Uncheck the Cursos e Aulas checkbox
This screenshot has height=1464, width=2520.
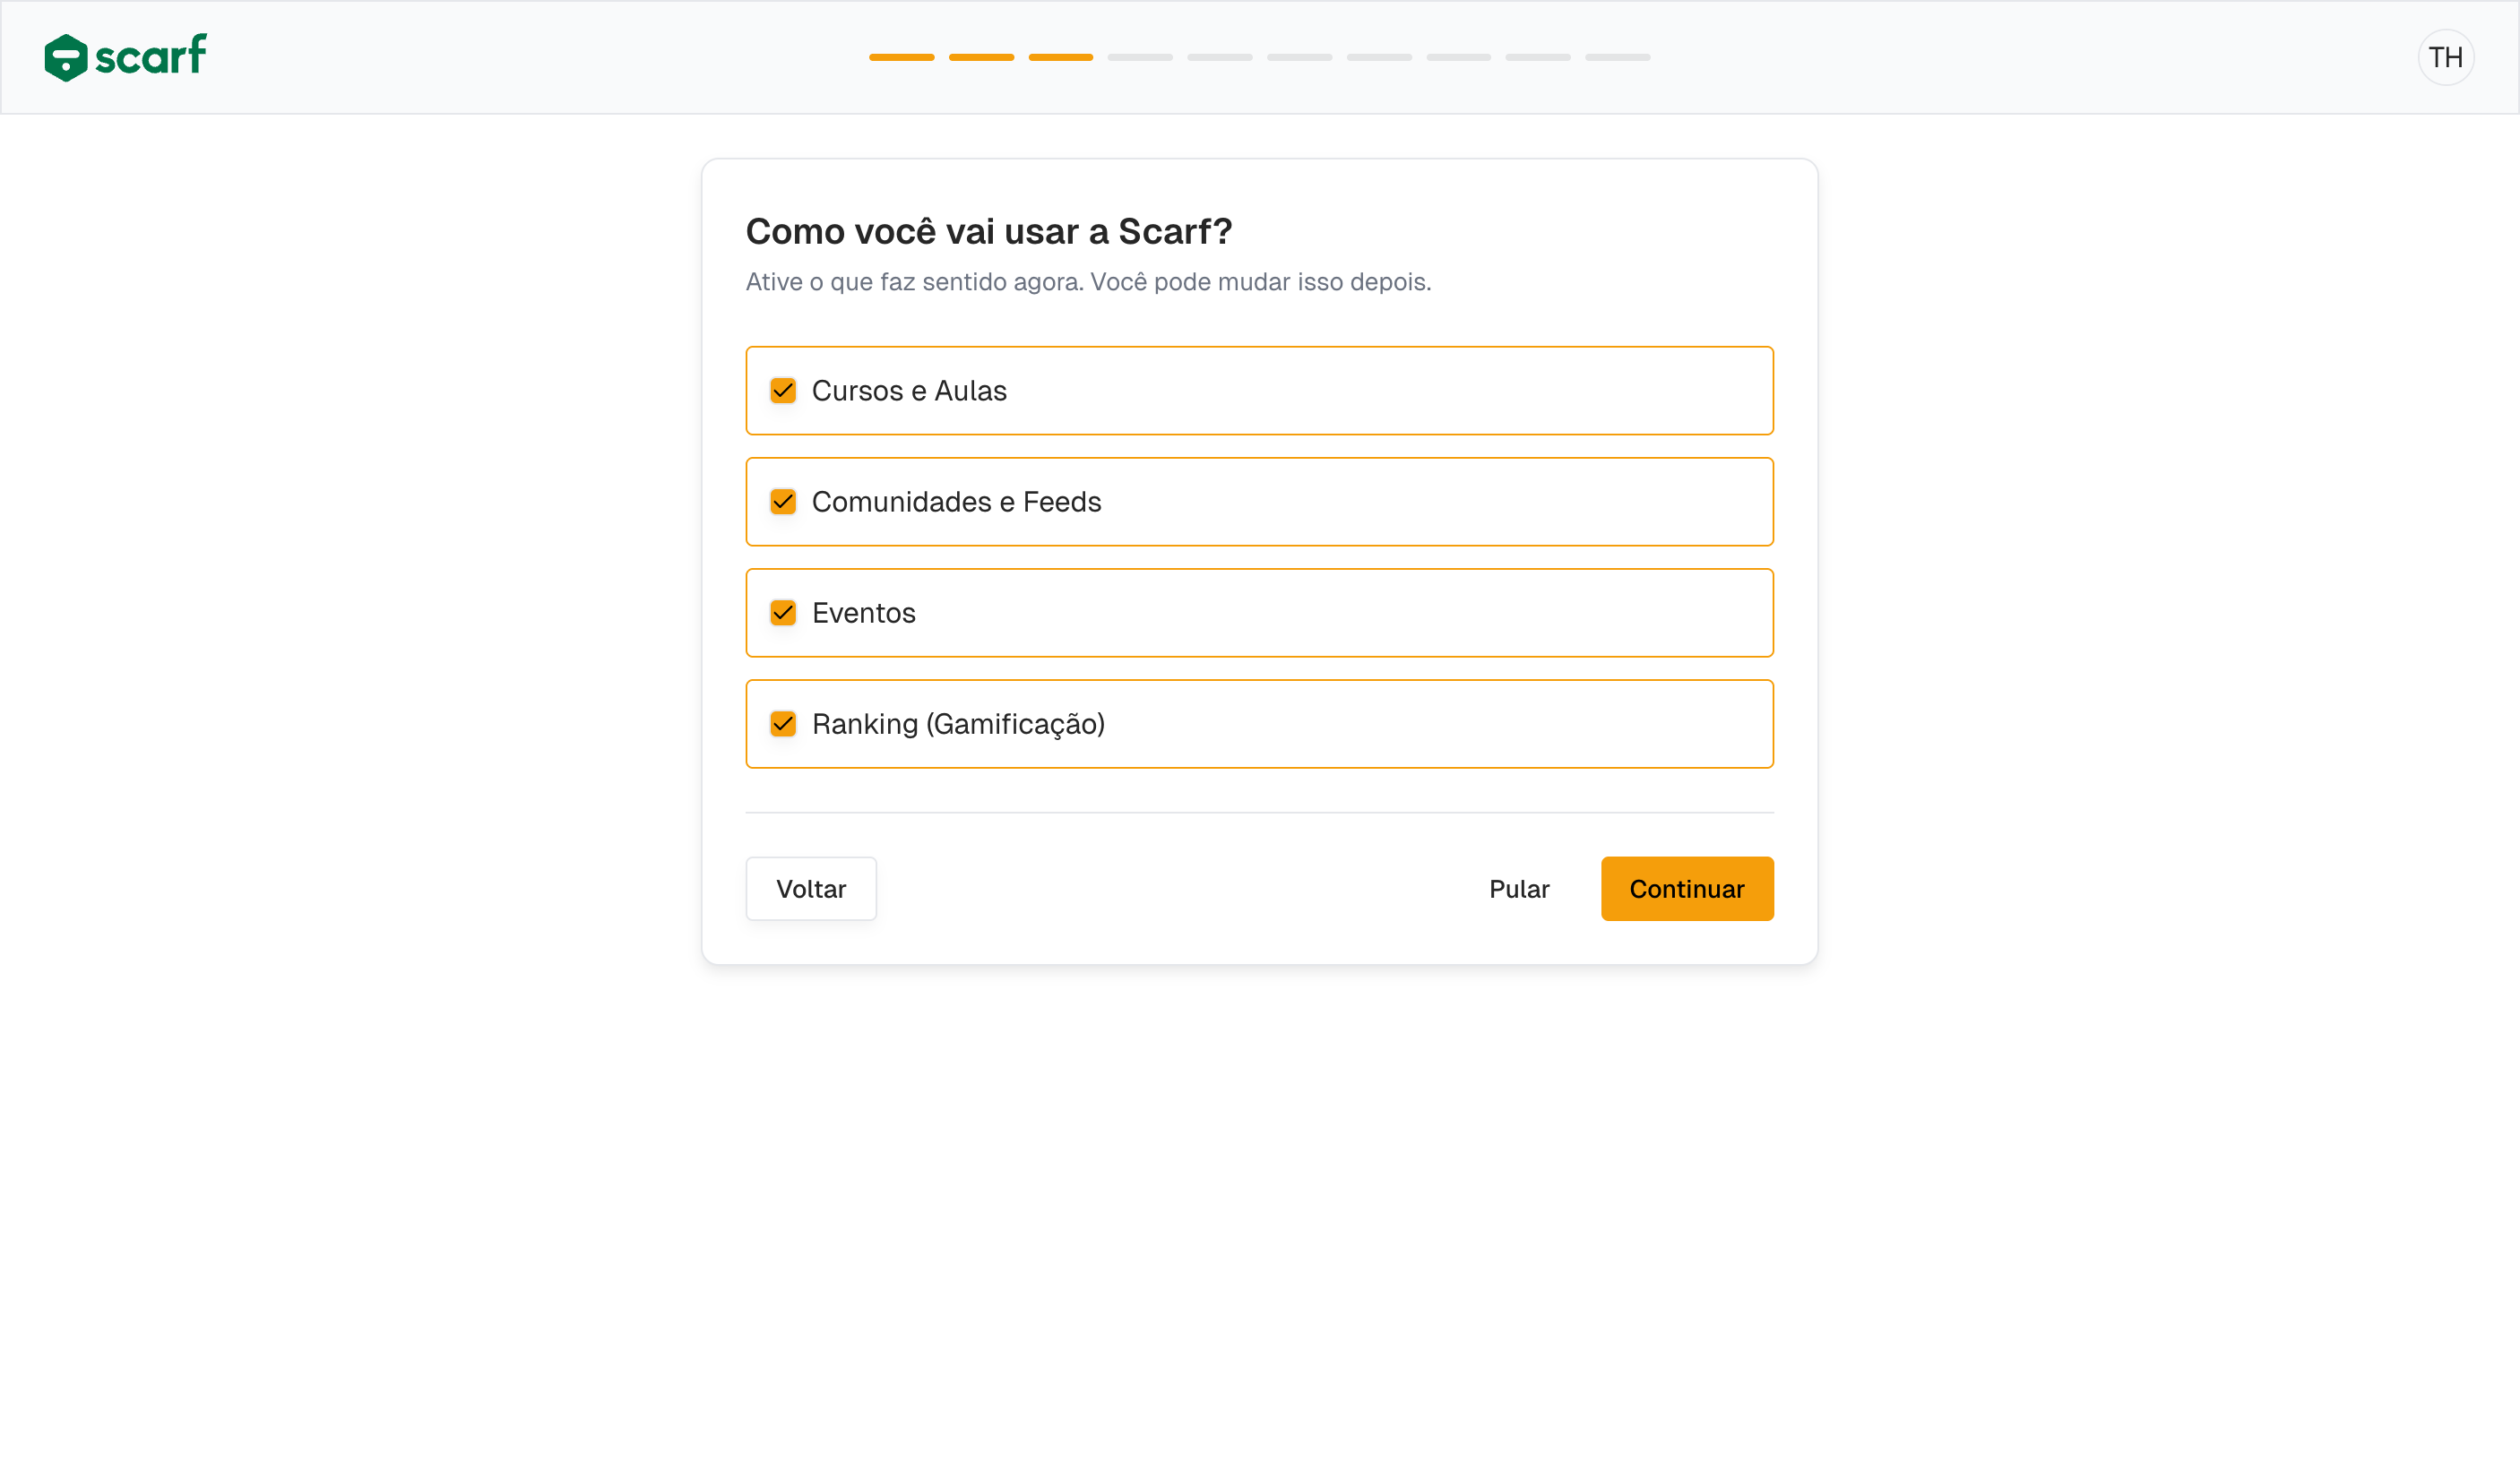[x=783, y=391]
